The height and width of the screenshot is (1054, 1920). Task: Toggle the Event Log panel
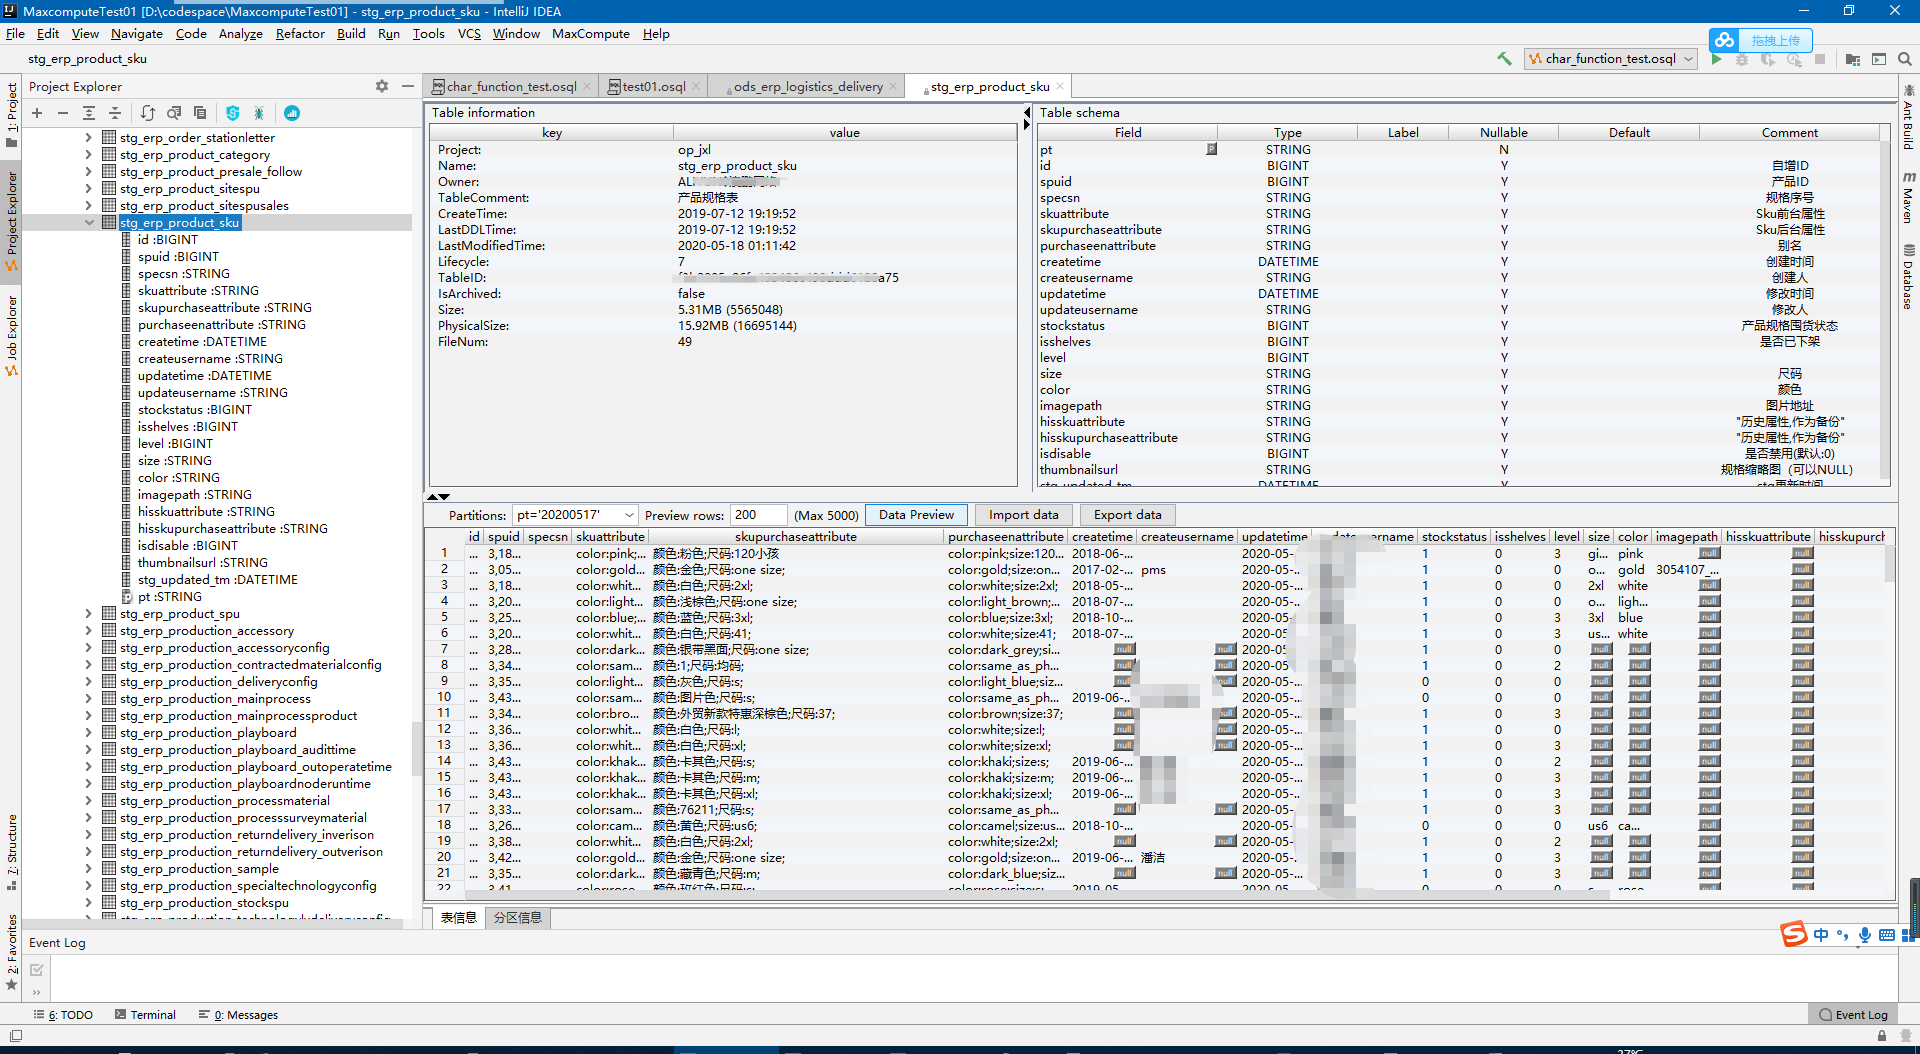point(1853,1014)
